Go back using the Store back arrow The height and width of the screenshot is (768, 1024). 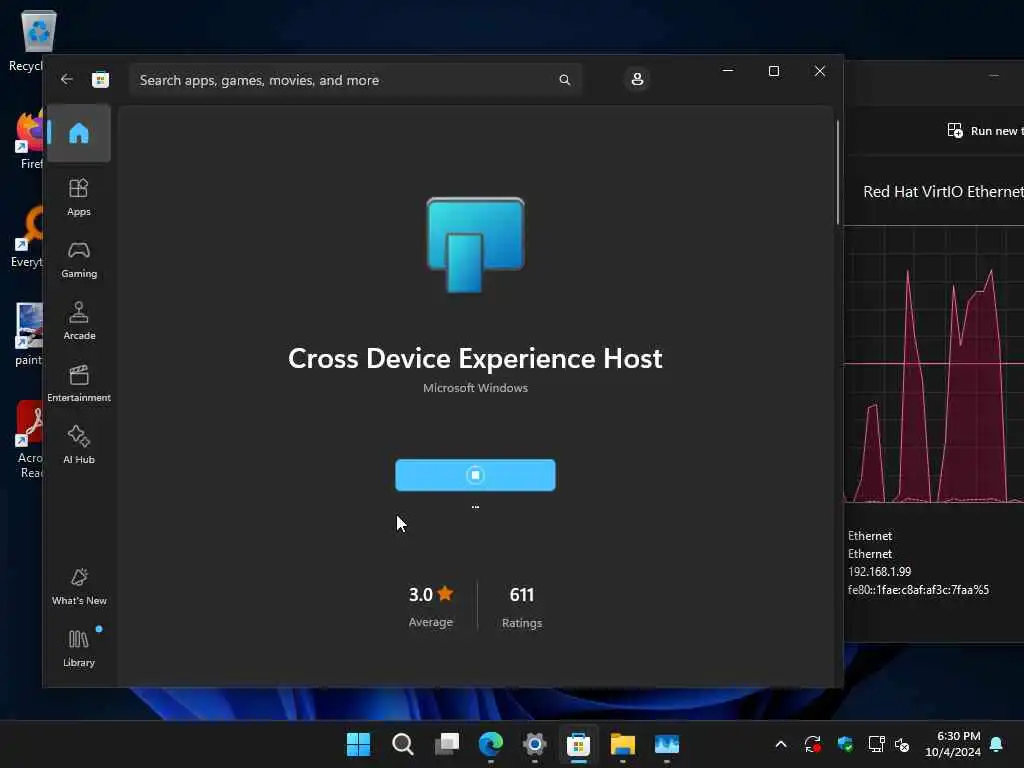click(x=67, y=80)
